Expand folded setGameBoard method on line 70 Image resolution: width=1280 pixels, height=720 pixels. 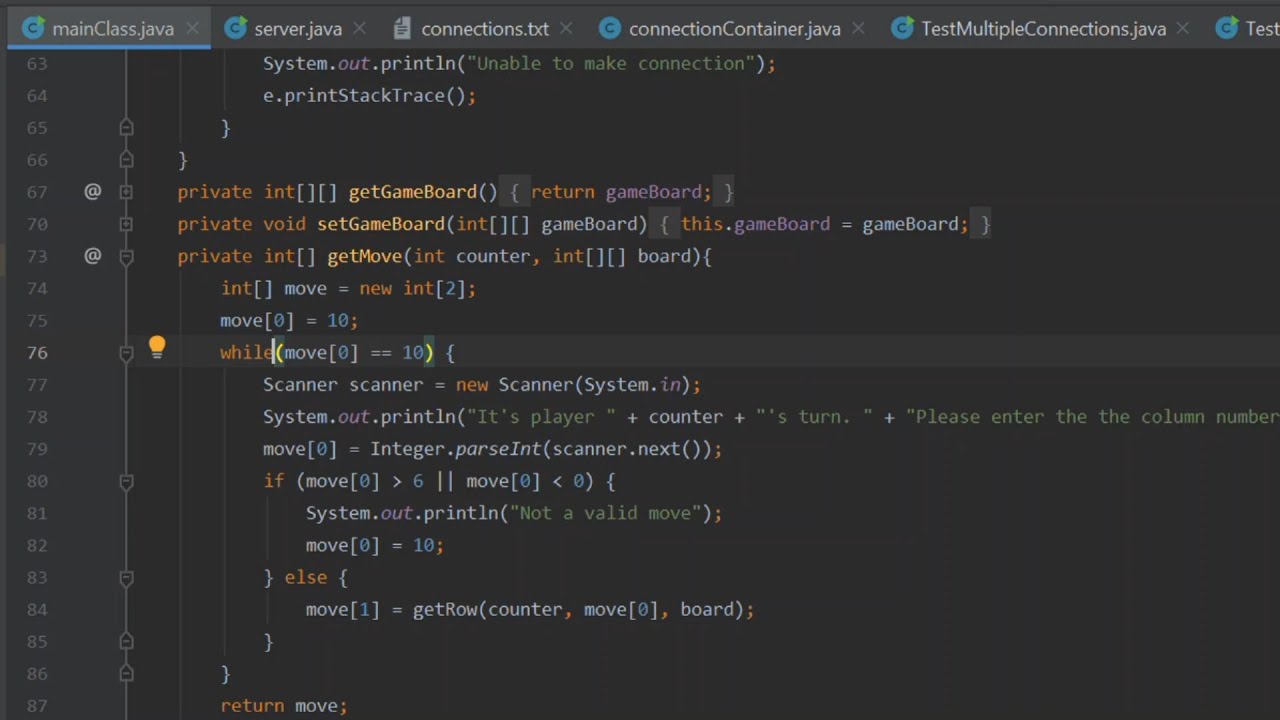coord(126,224)
